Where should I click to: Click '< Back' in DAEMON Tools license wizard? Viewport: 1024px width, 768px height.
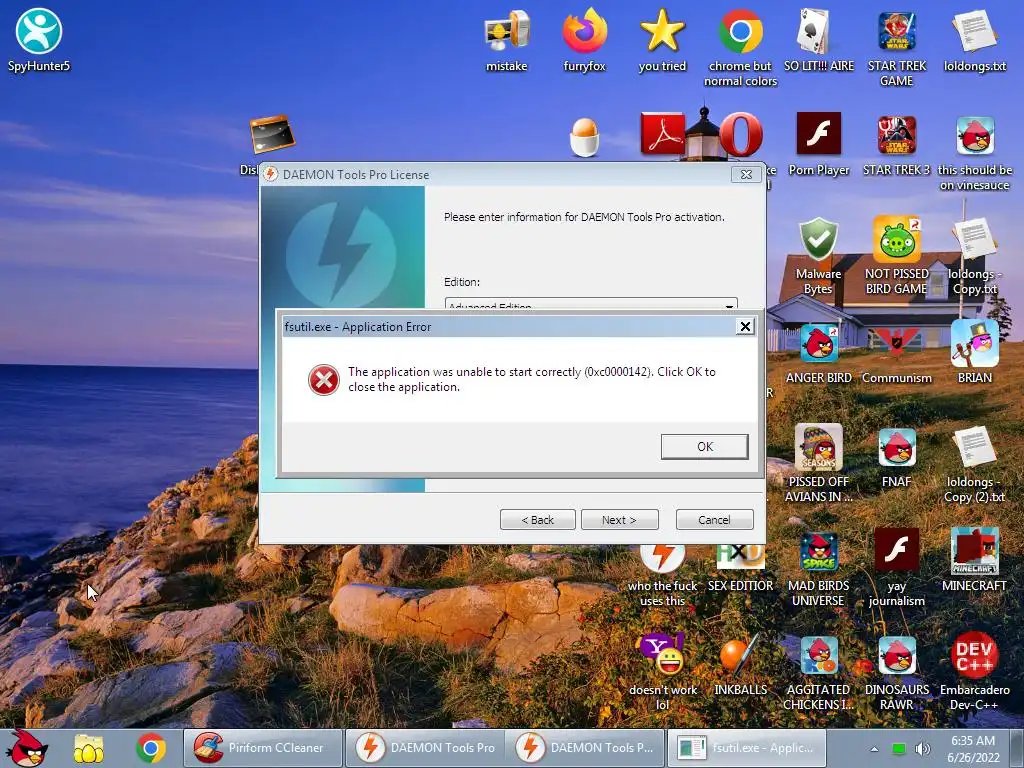click(x=537, y=520)
